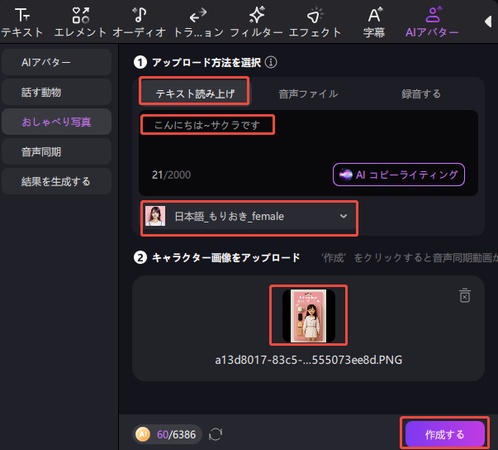Viewport: 498px width, 450px height.
Task: Select 話す動物 in the sidebar
Action: 56,92
